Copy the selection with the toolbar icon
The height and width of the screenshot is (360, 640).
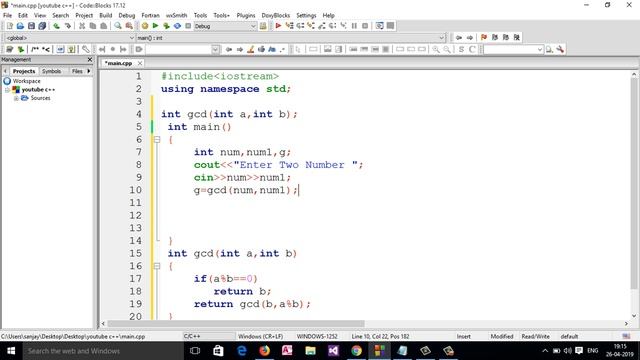(93, 26)
